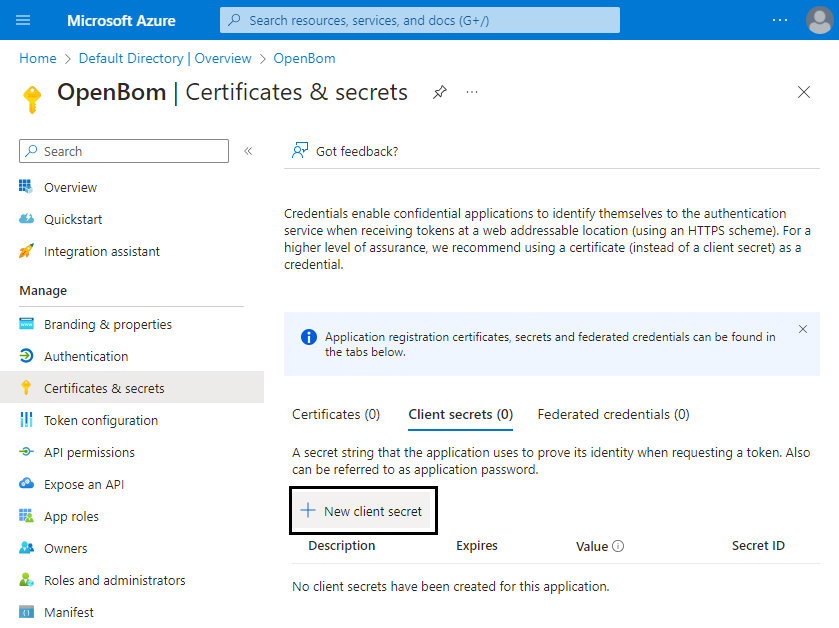Open more options beside the pin icon
This screenshot has width=839, height=628.
click(471, 92)
